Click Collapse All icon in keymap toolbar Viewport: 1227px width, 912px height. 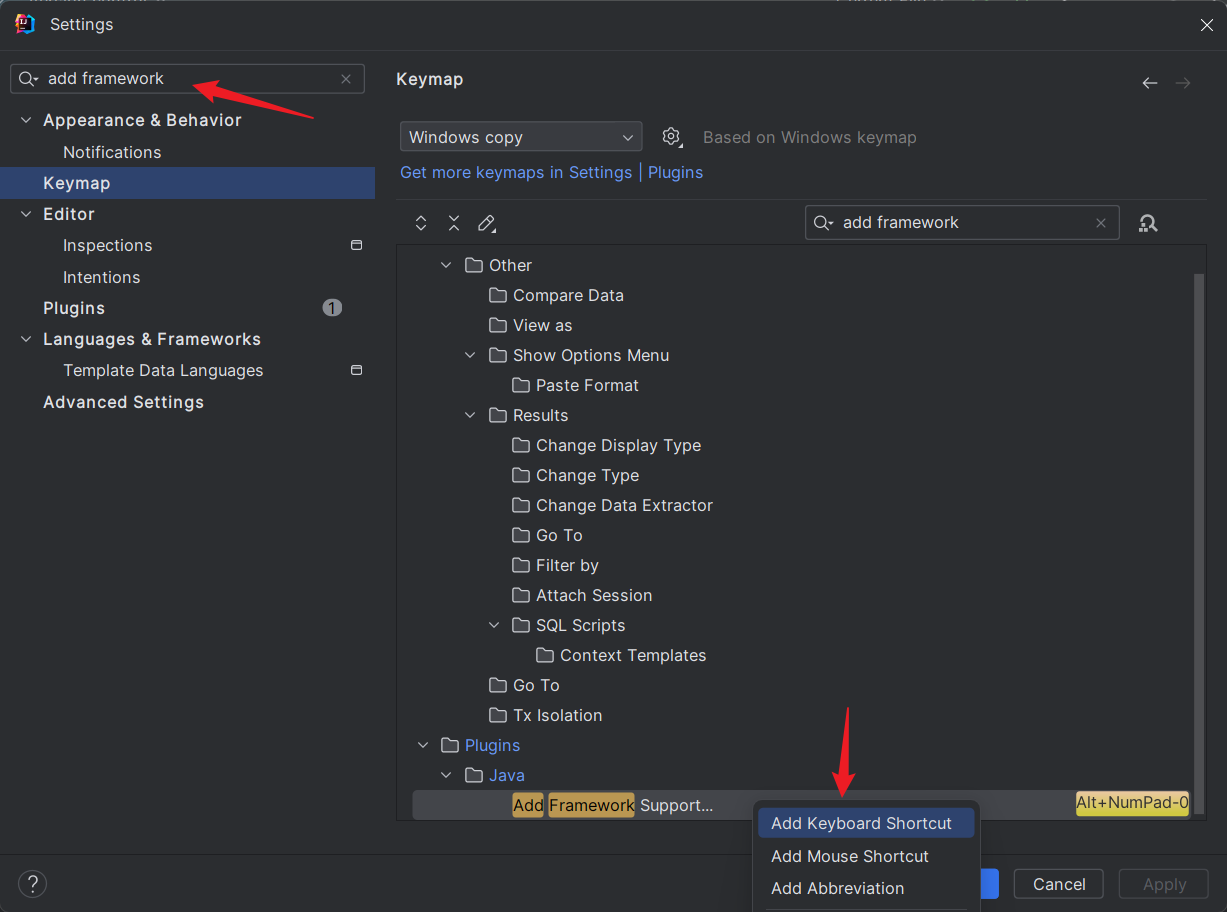[x=454, y=223]
